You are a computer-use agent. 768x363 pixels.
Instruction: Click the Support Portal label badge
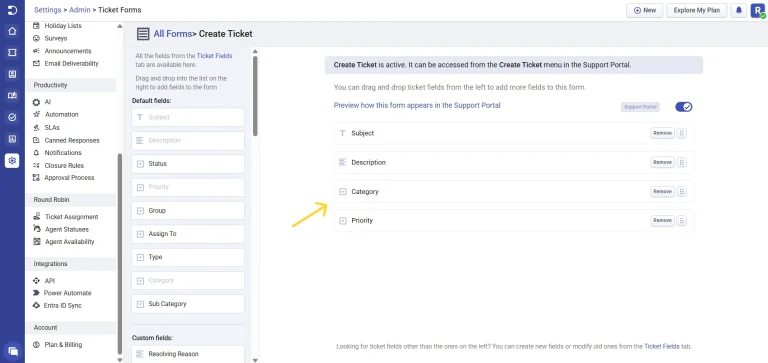640,107
